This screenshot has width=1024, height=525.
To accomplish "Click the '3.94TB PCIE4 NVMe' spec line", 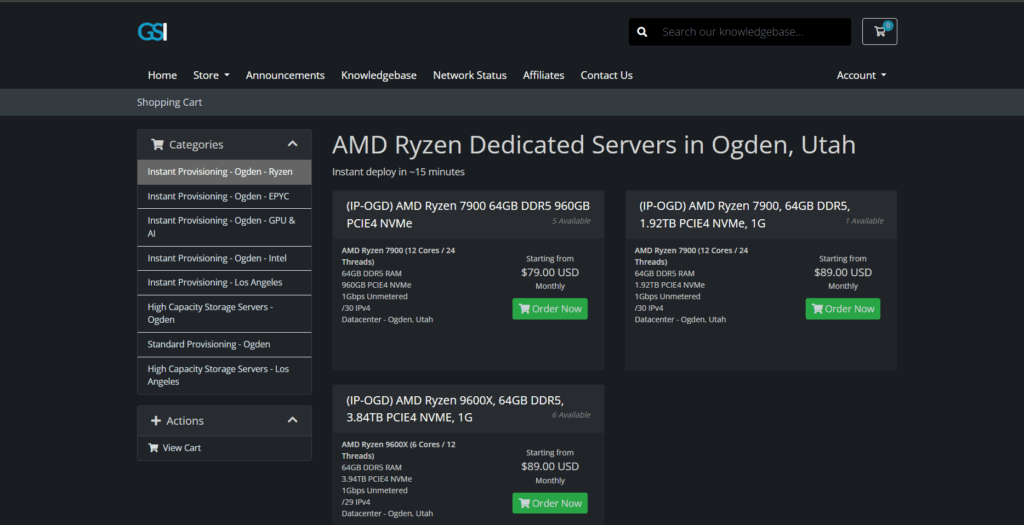I will (376, 479).
